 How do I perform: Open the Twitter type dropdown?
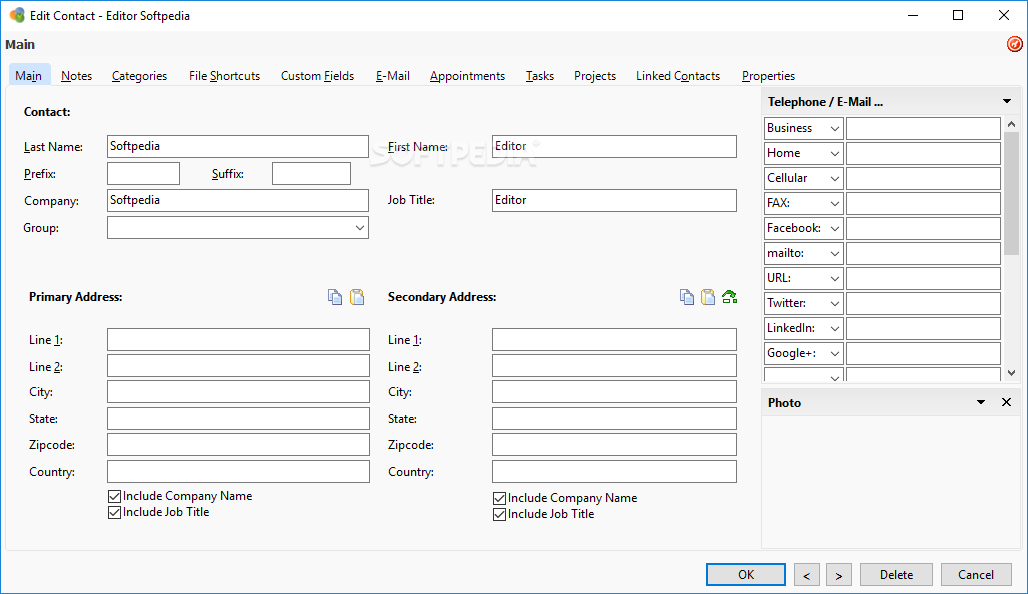pyautogui.click(x=835, y=304)
